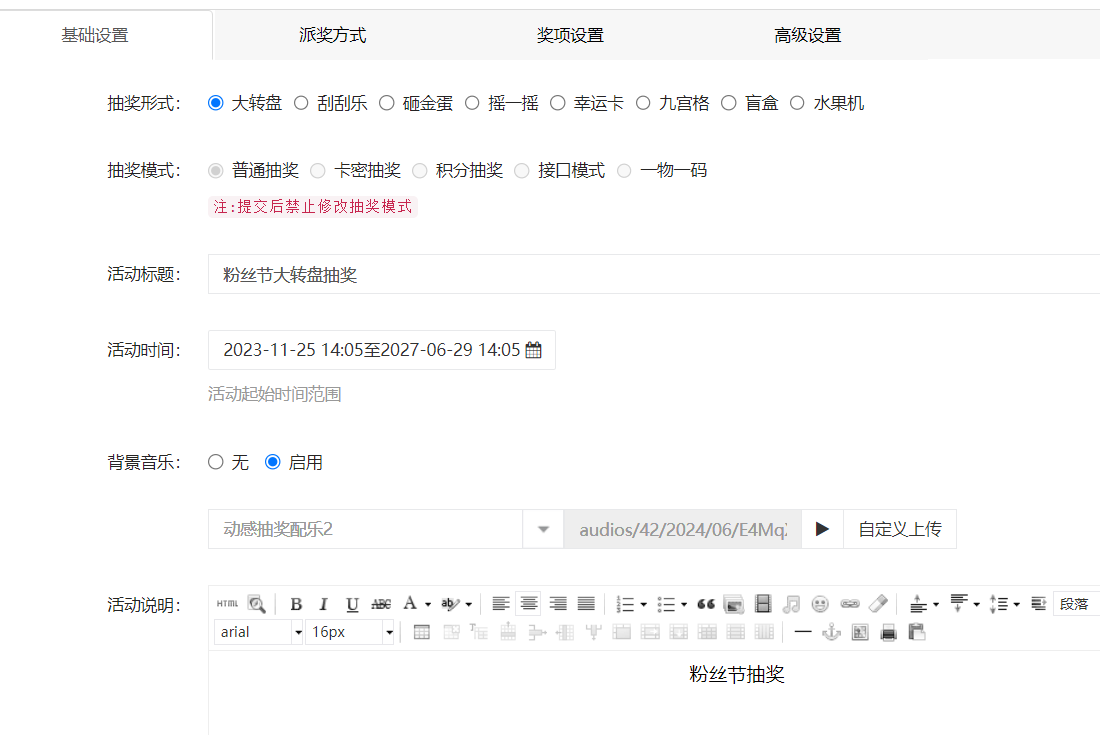Toggle HTML source view in editor

coord(227,603)
